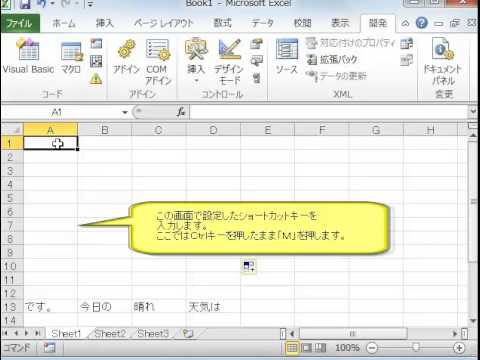Minimize the ribbon with caret icon

[405, 23]
